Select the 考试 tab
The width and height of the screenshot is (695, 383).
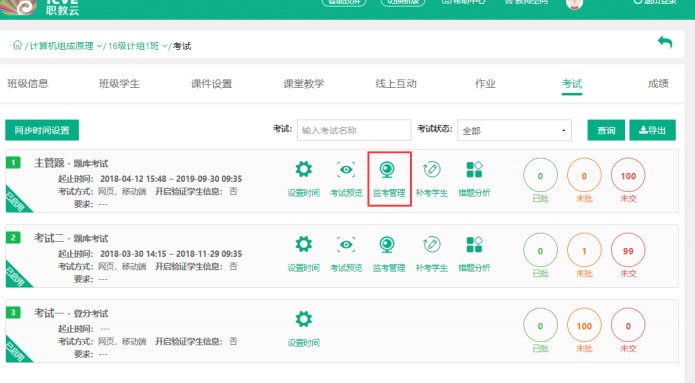tap(572, 83)
